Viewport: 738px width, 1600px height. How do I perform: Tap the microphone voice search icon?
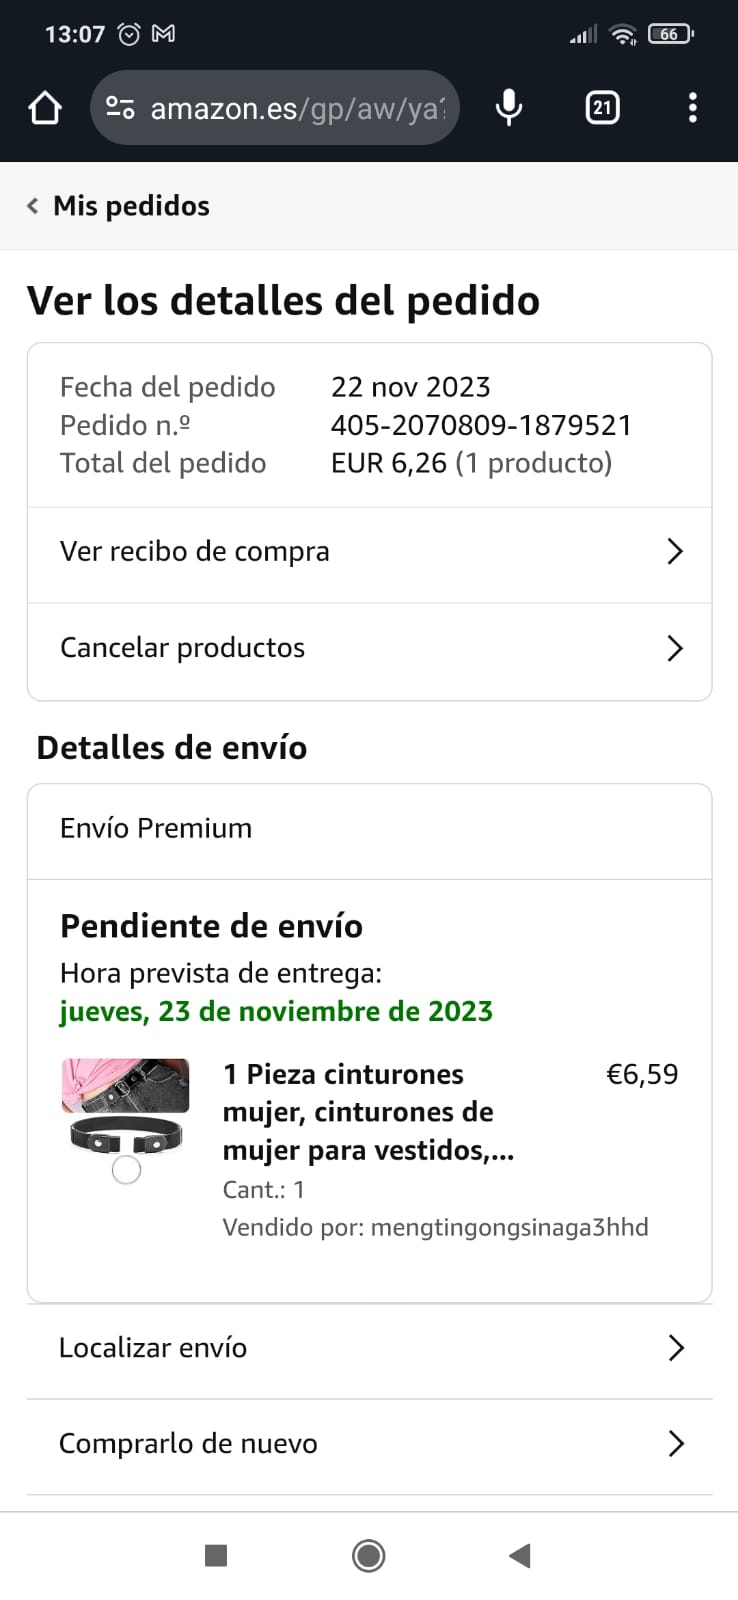click(509, 108)
